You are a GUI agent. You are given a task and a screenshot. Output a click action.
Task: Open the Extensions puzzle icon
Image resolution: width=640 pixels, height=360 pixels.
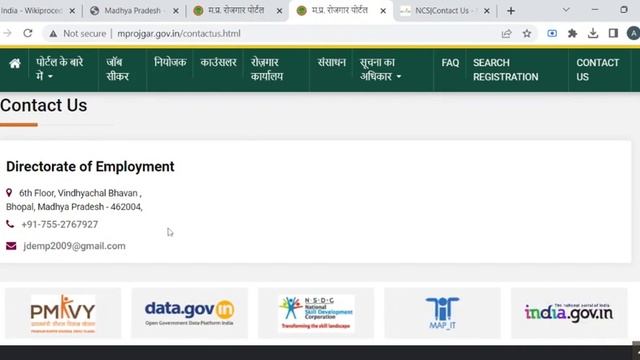(x=572, y=33)
